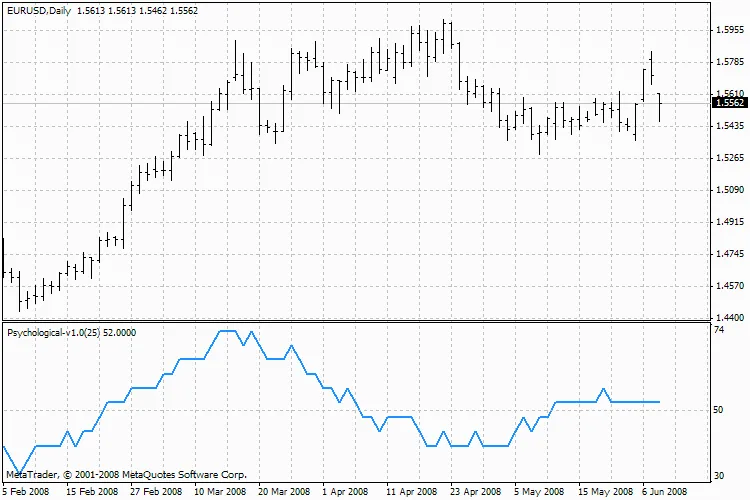Click the 1.5265 price axis label

pos(729,158)
